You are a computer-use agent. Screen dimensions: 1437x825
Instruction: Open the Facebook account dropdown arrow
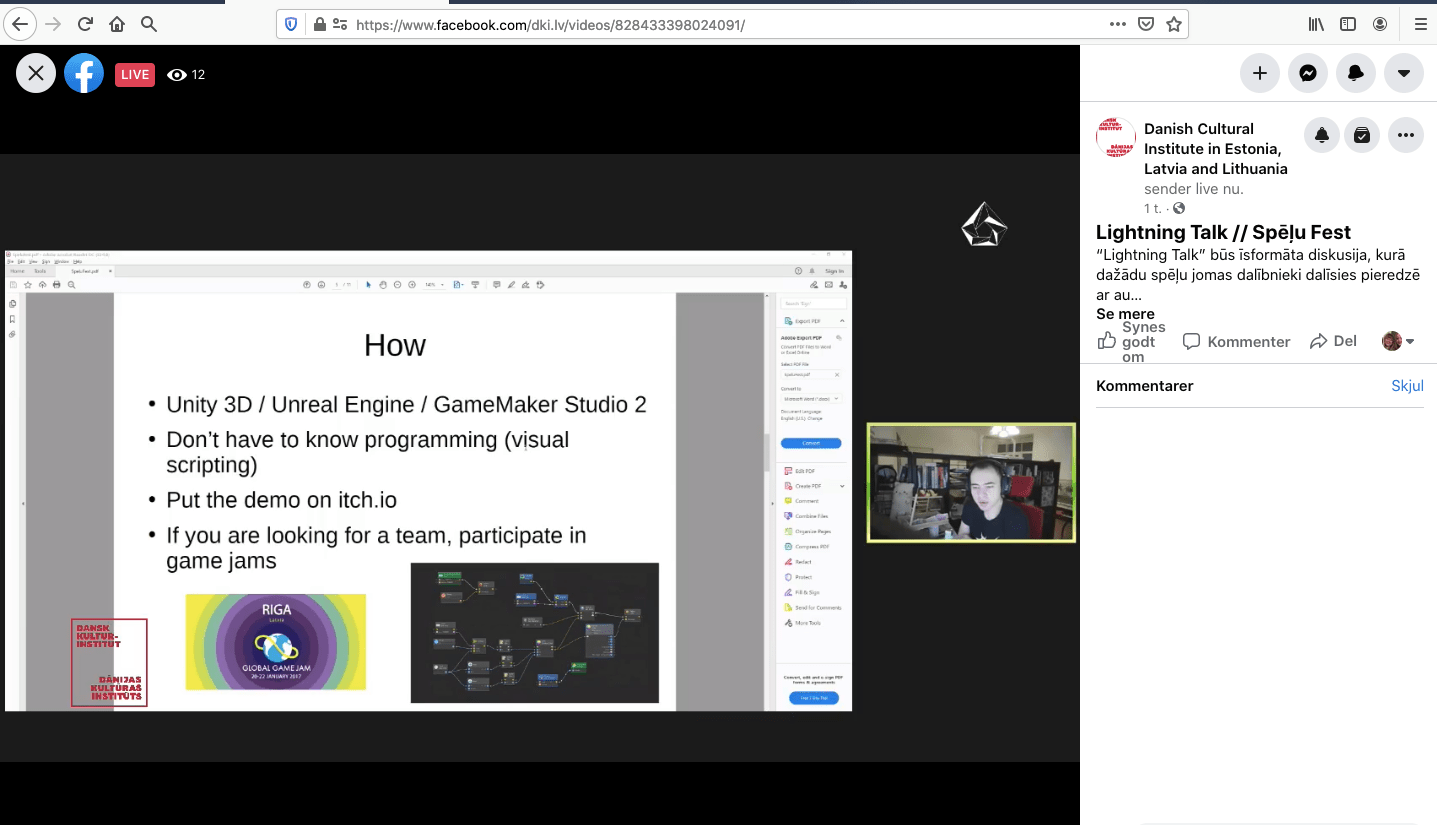pos(1403,73)
